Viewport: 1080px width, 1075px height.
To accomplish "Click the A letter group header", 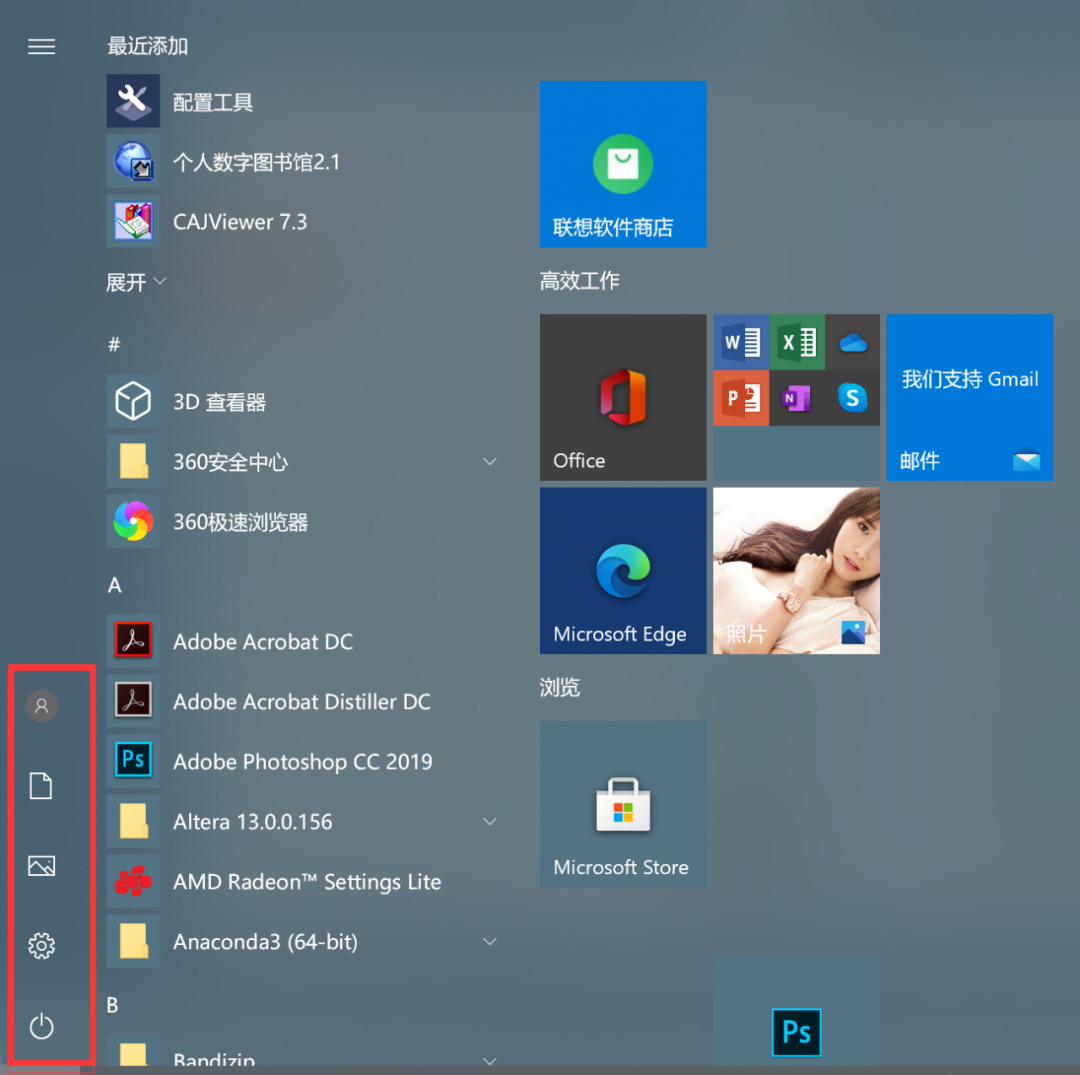I will 114,585.
